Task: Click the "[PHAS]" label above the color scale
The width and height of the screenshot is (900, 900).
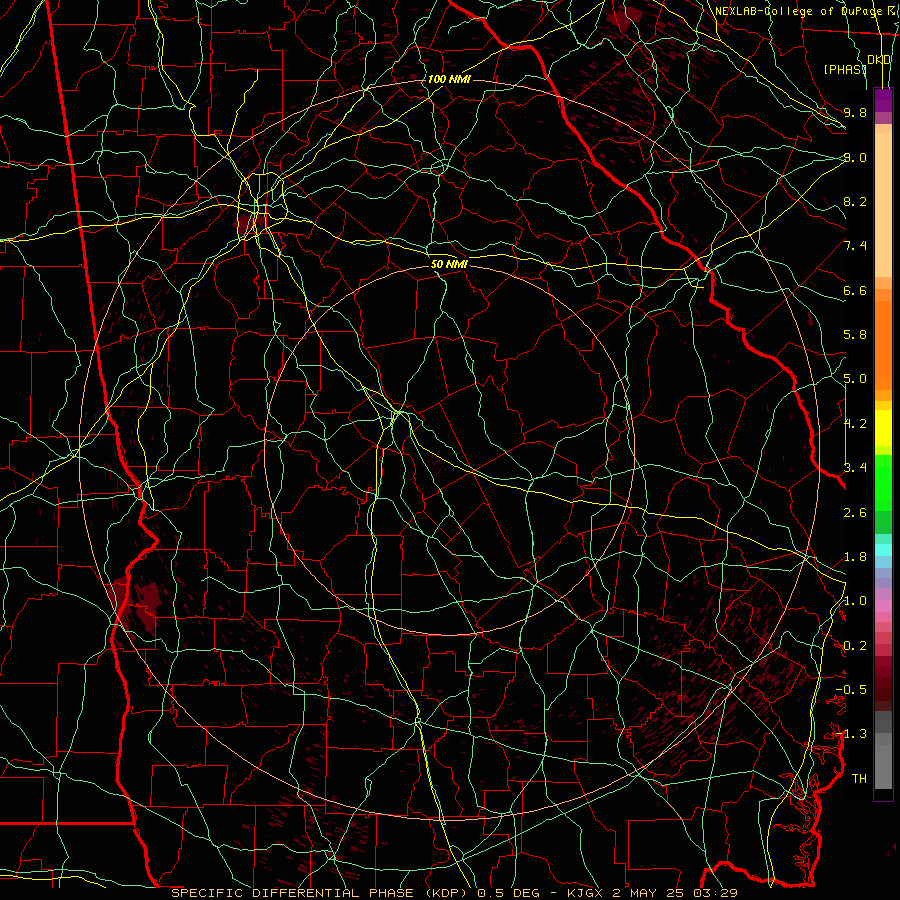Action: (x=845, y=69)
